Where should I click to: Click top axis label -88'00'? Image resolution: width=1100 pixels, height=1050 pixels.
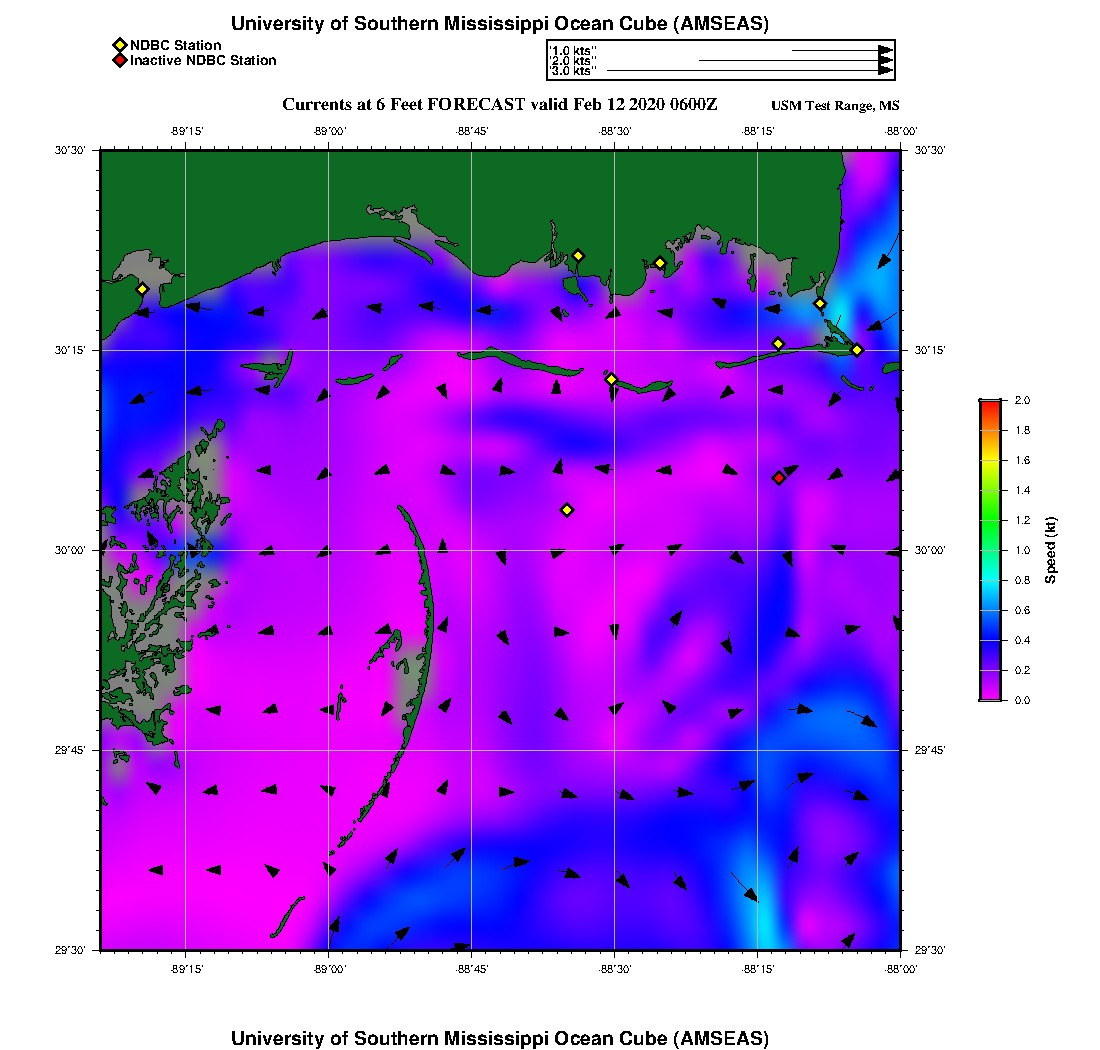pyautogui.click(x=901, y=131)
